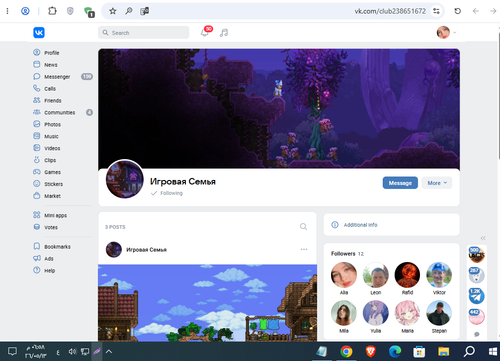Click the Videos sidebar icon
This screenshot has width=500, height=361.
click(37, 148)
